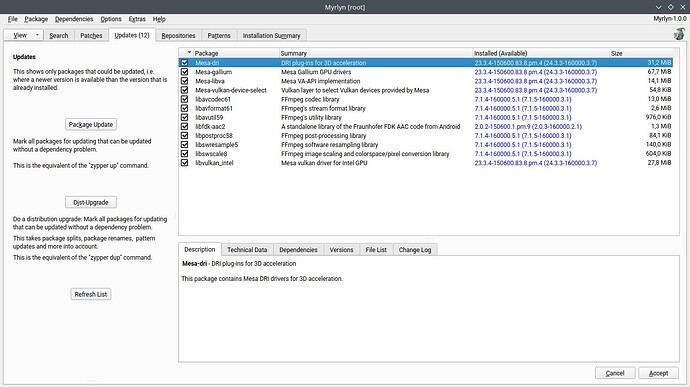Open the Options menu

click(110, 19)
